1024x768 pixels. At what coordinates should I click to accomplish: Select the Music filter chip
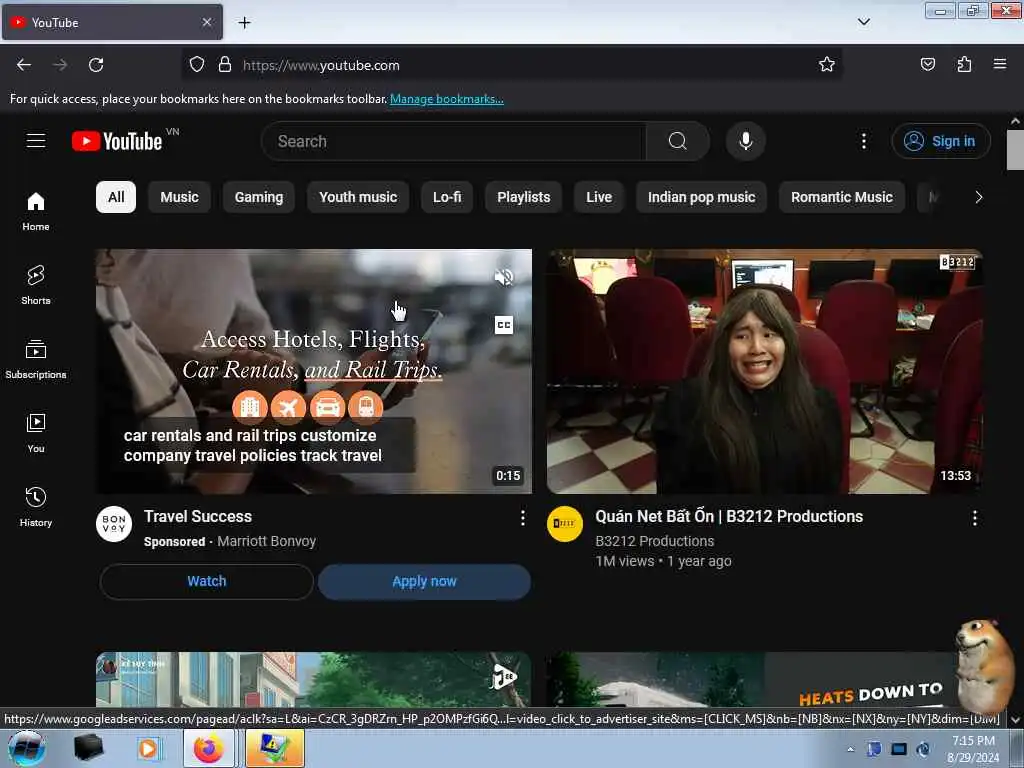[179, 197]
